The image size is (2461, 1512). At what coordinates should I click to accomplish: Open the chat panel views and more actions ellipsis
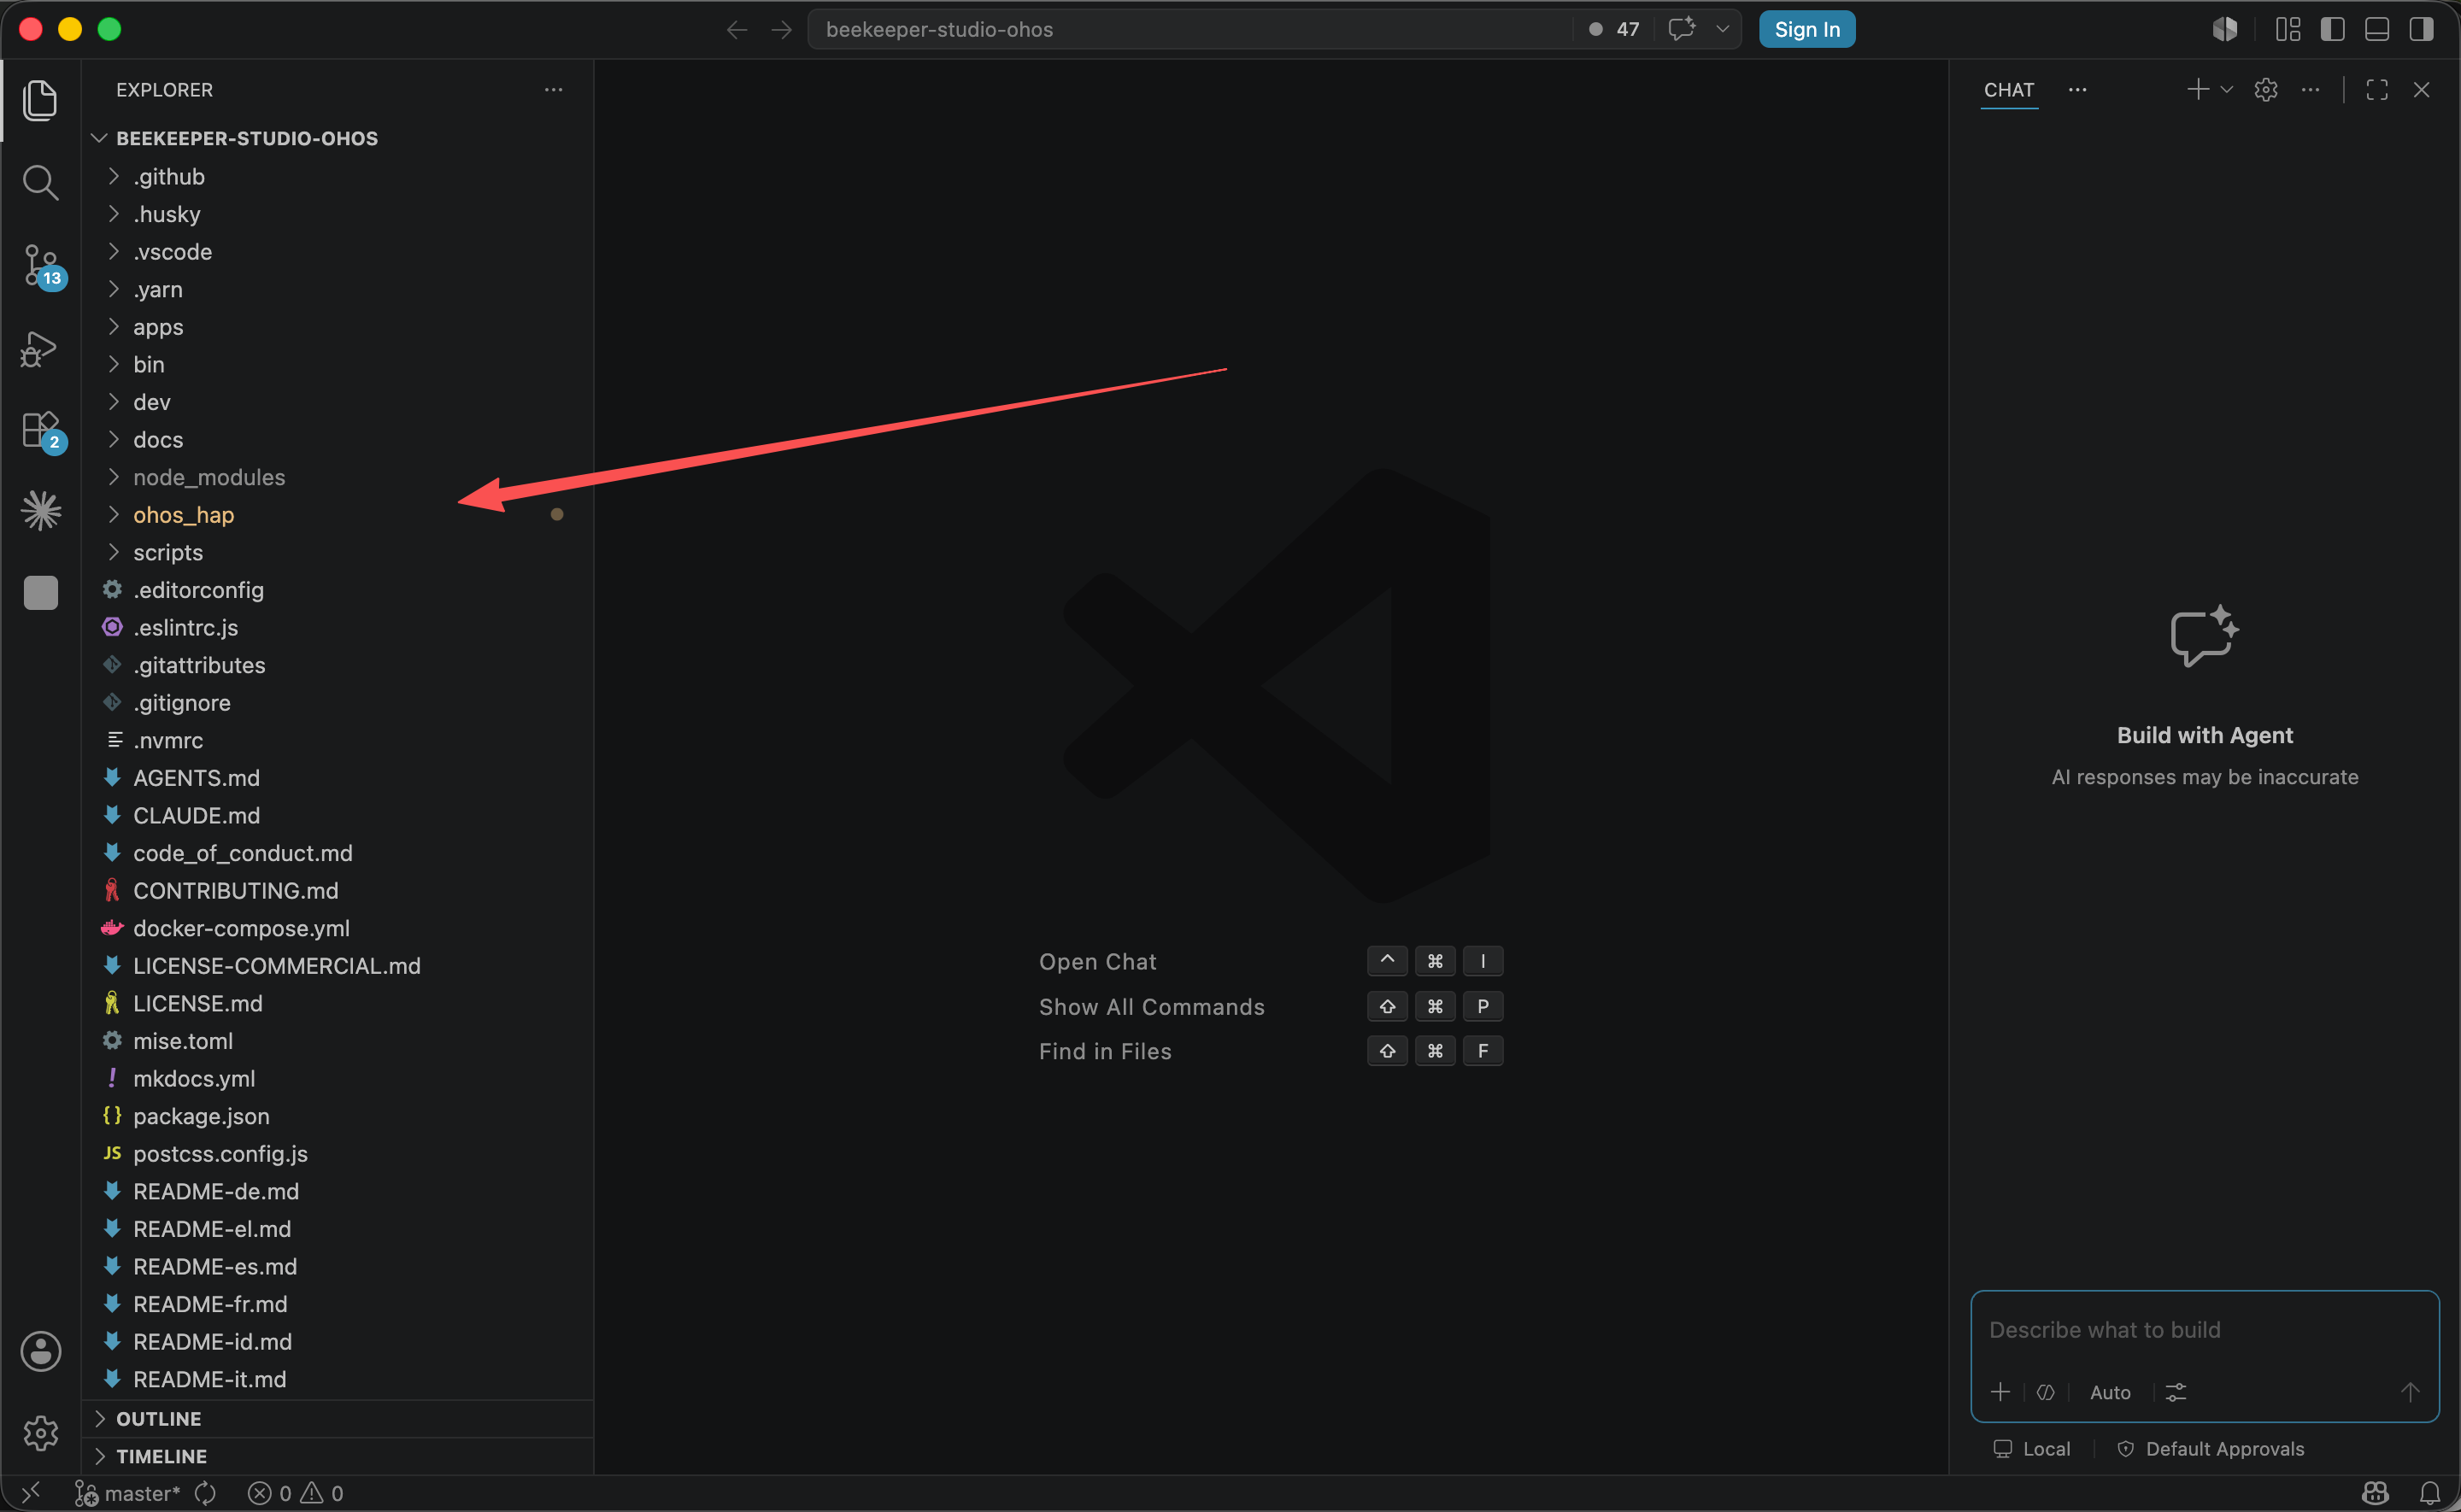(2310, 90)
